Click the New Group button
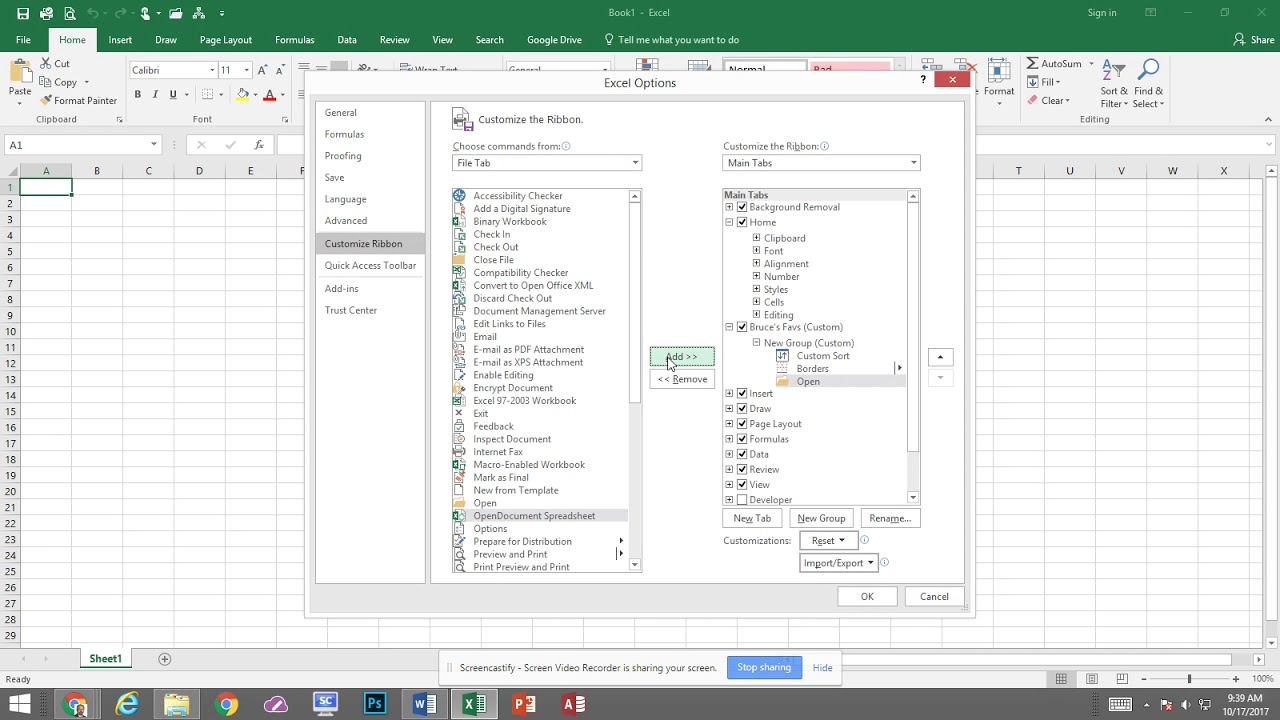Screen dimensions: 1280x720 click(821, 518)
